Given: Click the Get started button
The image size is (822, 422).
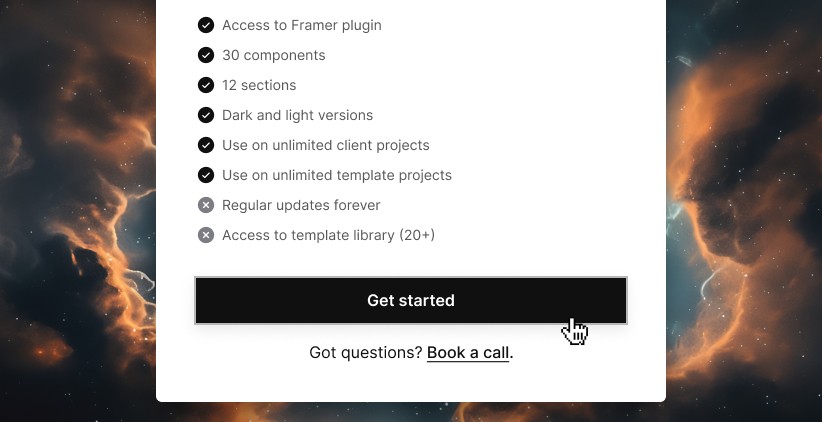Looking at the screenshot, I should click(411, 300).
